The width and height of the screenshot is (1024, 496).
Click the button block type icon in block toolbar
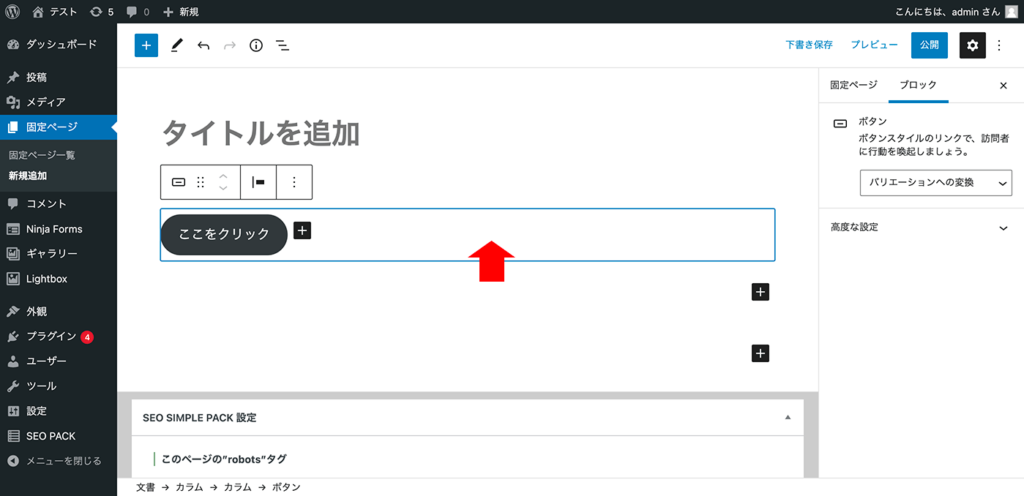tap(178, 182)
